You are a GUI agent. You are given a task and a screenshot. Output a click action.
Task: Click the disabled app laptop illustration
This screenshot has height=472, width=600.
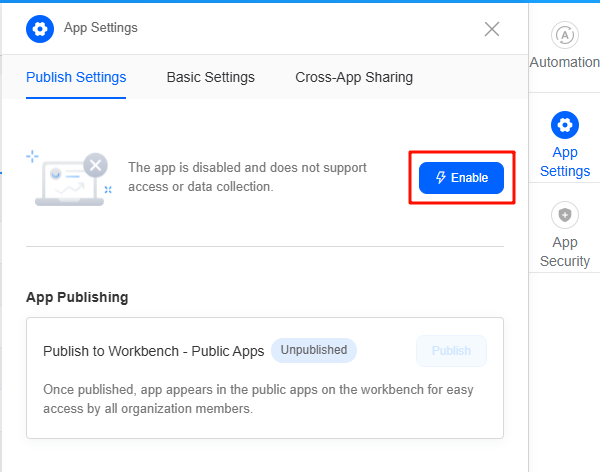[x=70, y=179]
